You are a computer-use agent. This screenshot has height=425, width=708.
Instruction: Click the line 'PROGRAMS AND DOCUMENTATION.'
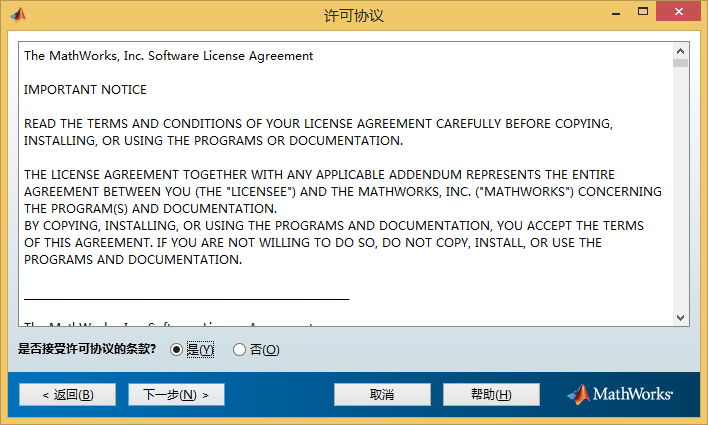133,260
